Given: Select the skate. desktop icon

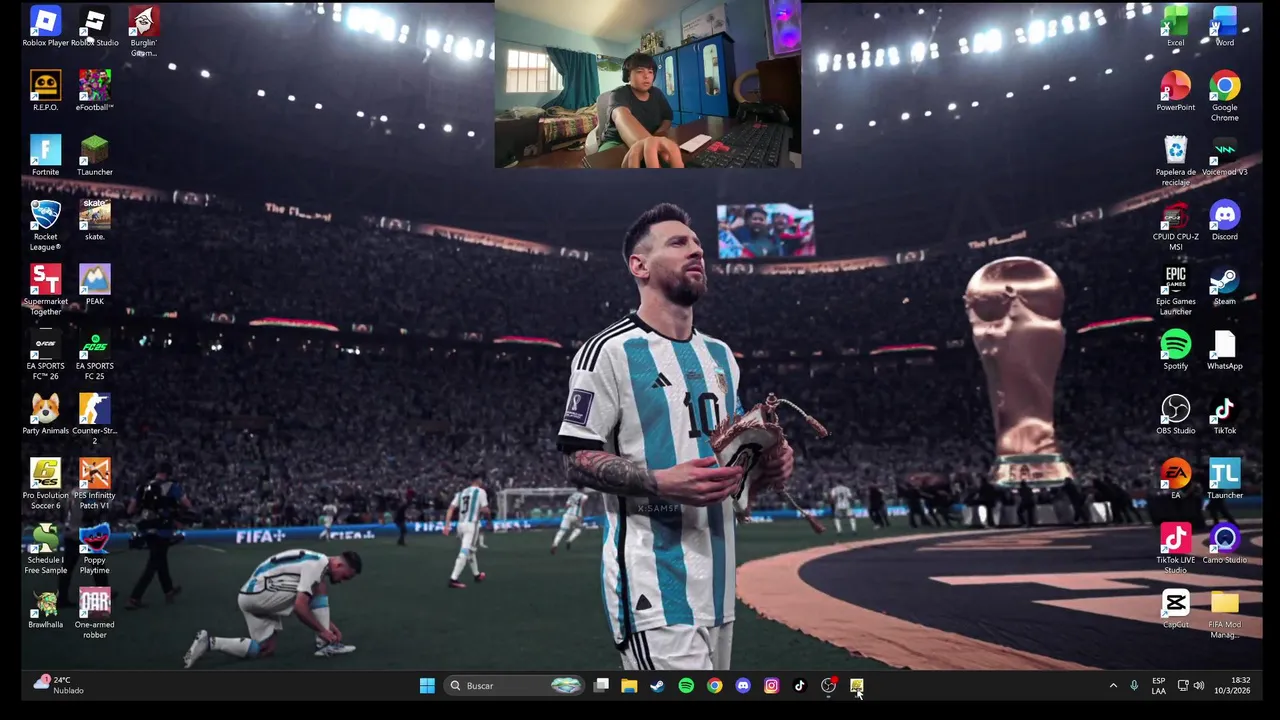Looking at the screenshot, I should pyautogui.click(x=94, y=220).
